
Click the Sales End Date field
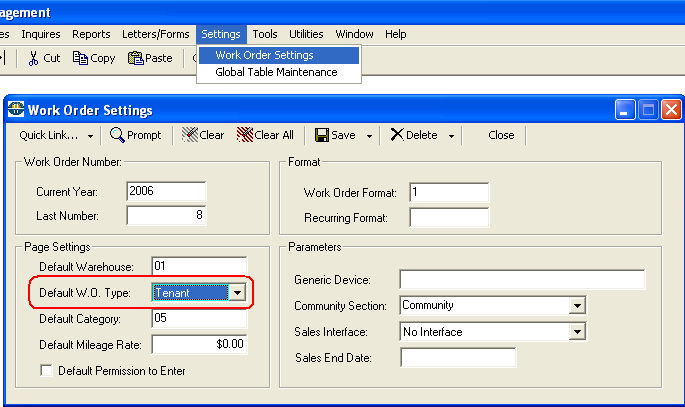(458, 358)
